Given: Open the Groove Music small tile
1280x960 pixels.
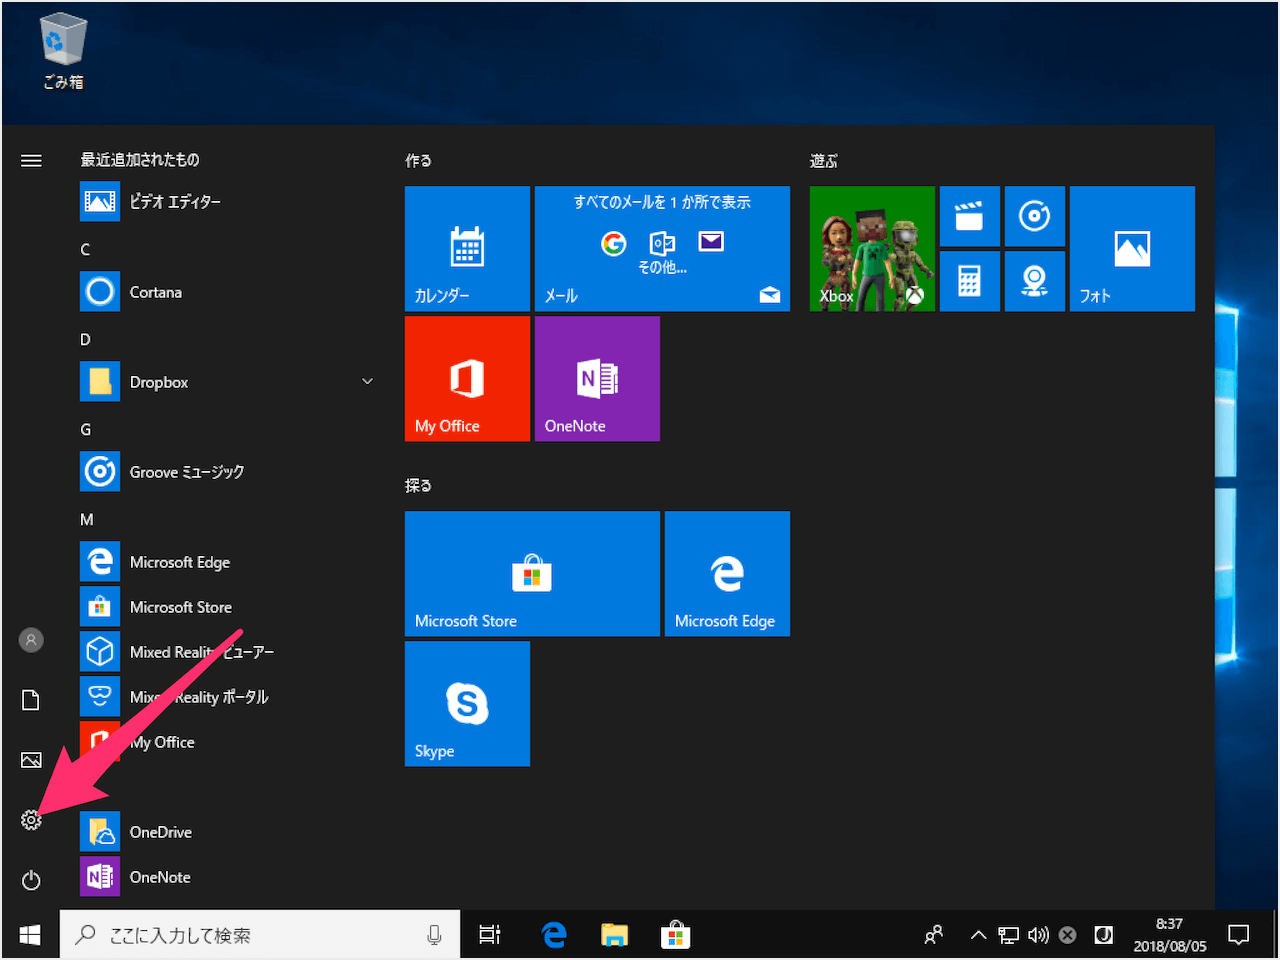Looking at the screenshot, I should pyautogui.click(x=1035, y=216).
